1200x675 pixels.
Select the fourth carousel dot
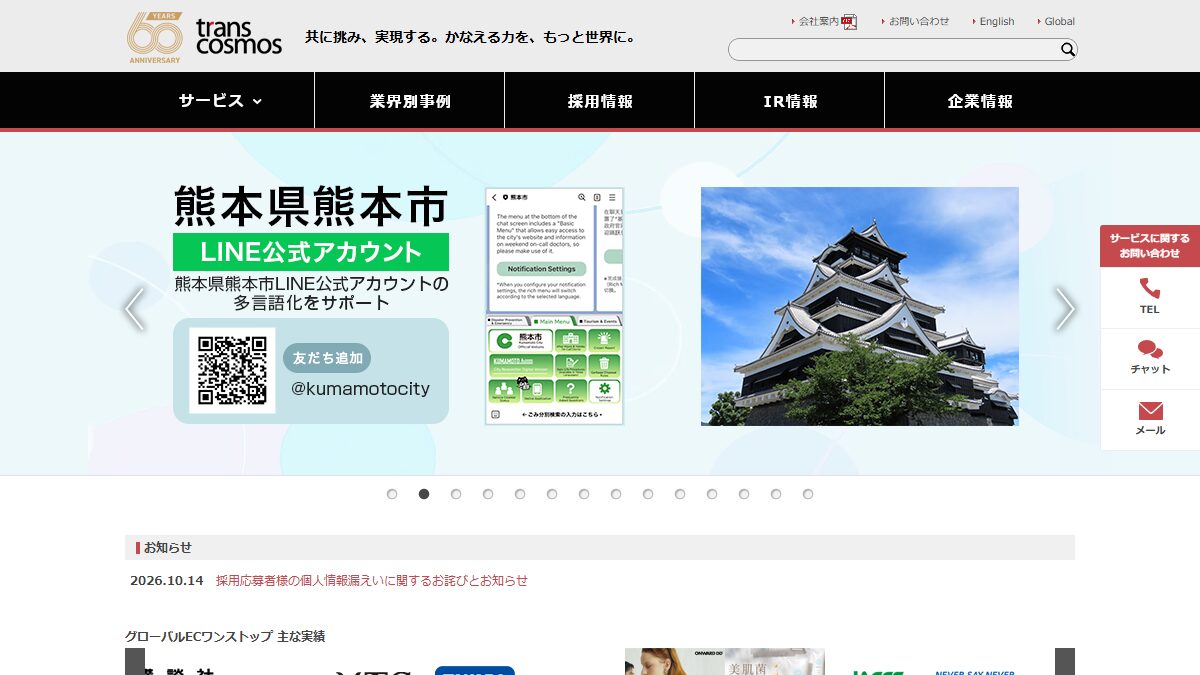(x=488, y=494)
